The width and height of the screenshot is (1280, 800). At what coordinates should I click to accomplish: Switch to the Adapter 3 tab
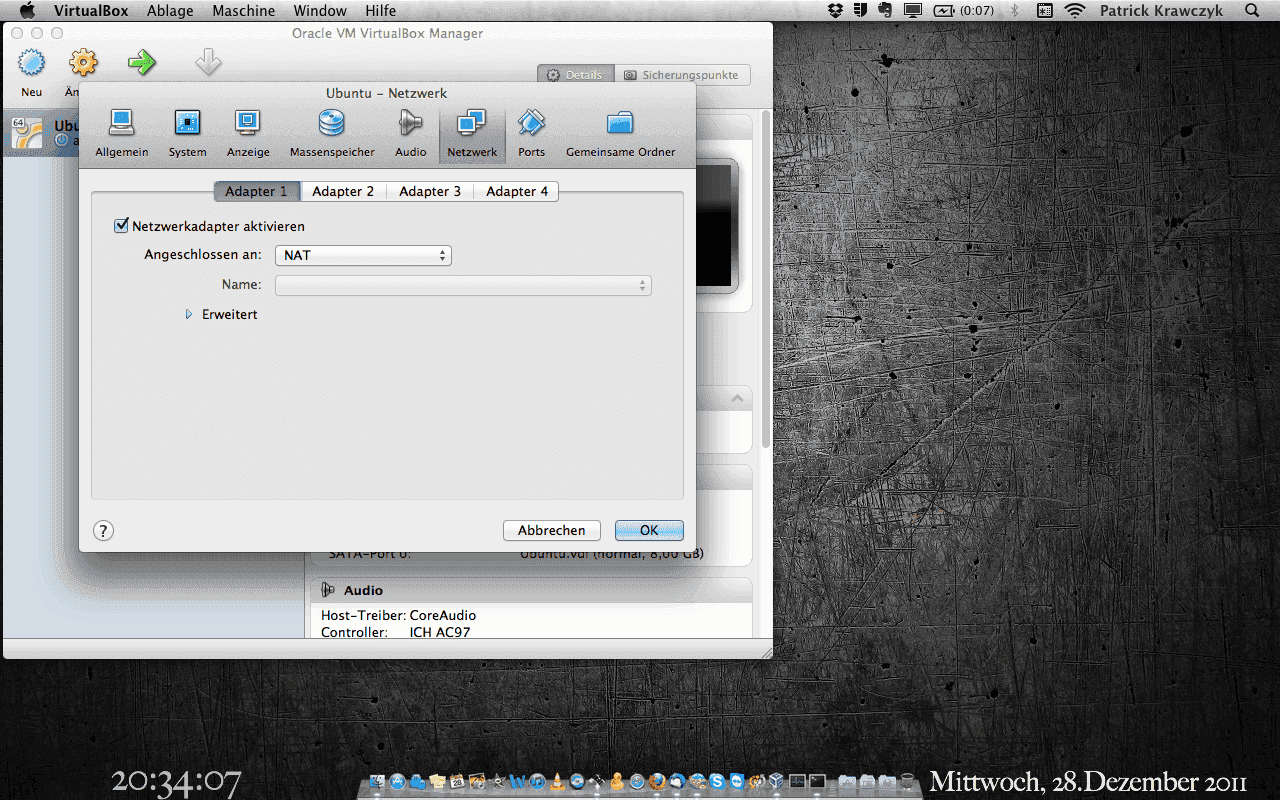pos(430,191)
